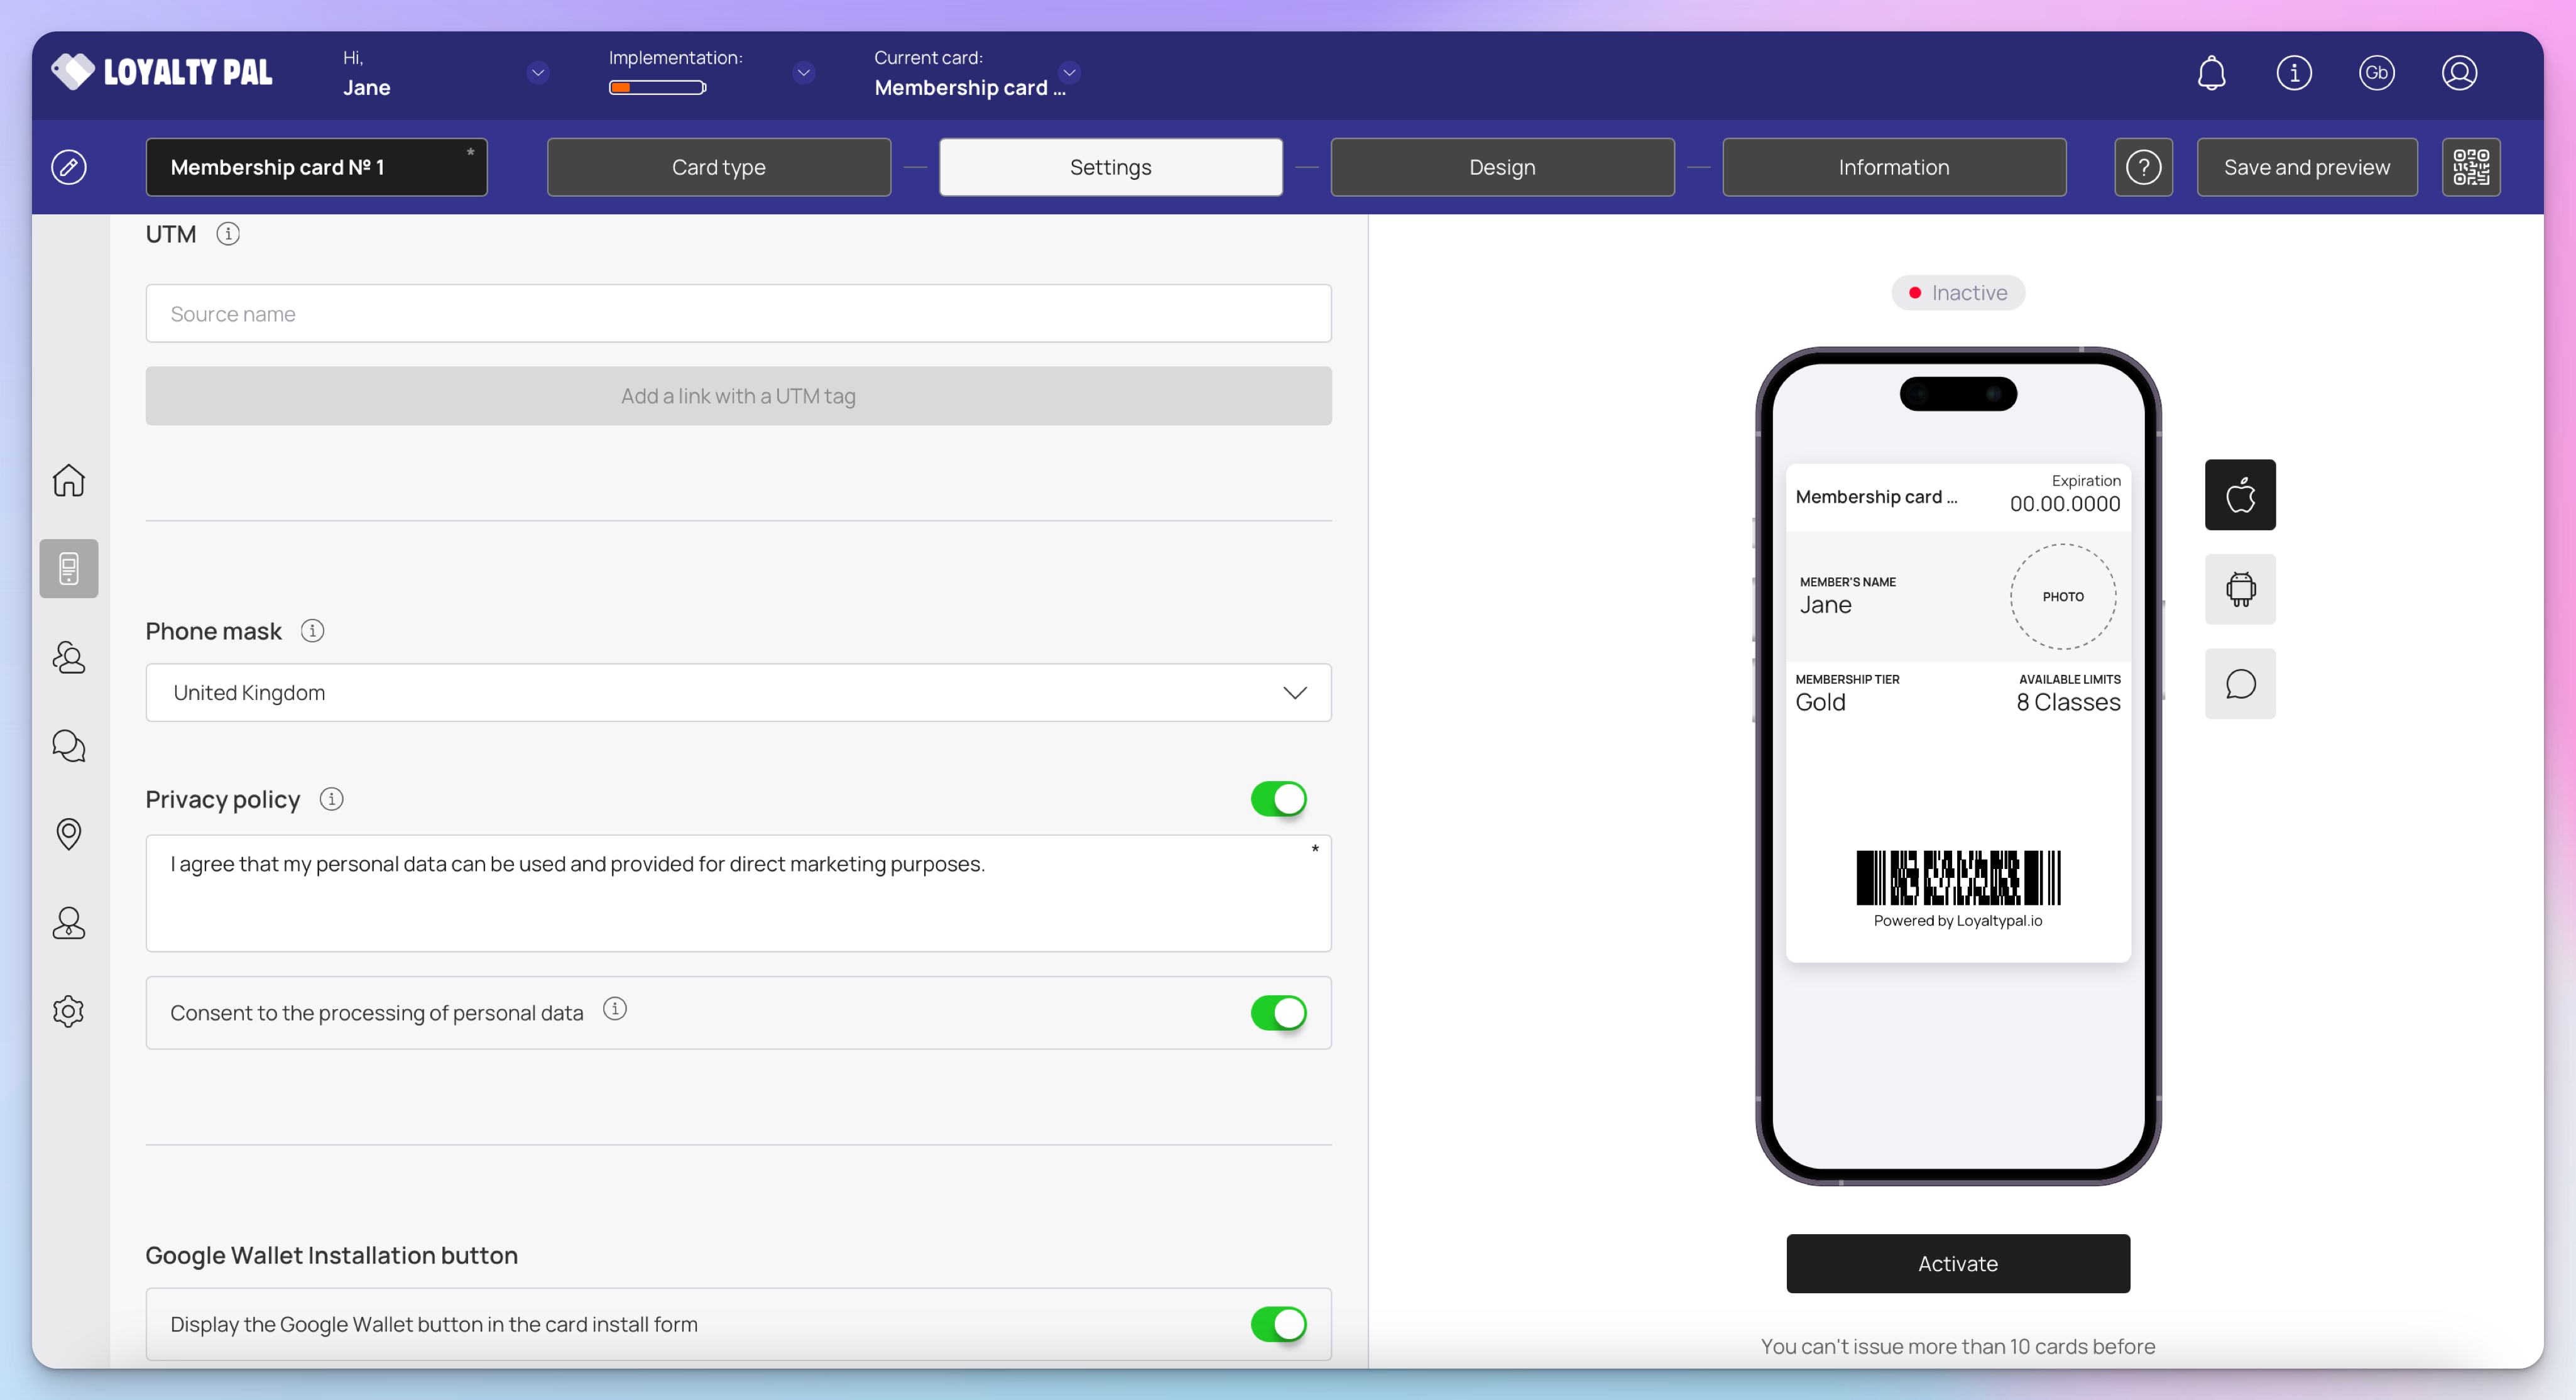Open the Card type tab
Screen dimensions: 2576x1400
(718, 167)
